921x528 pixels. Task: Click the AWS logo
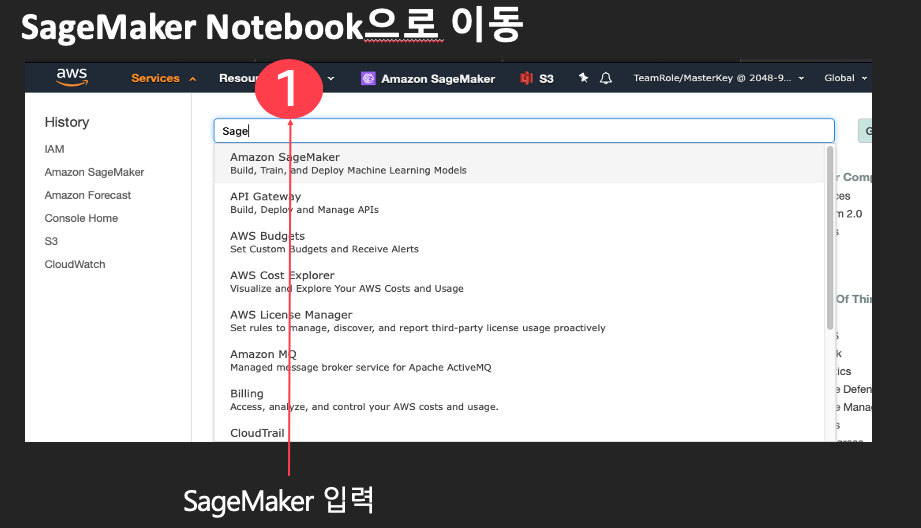pos(72,77)
